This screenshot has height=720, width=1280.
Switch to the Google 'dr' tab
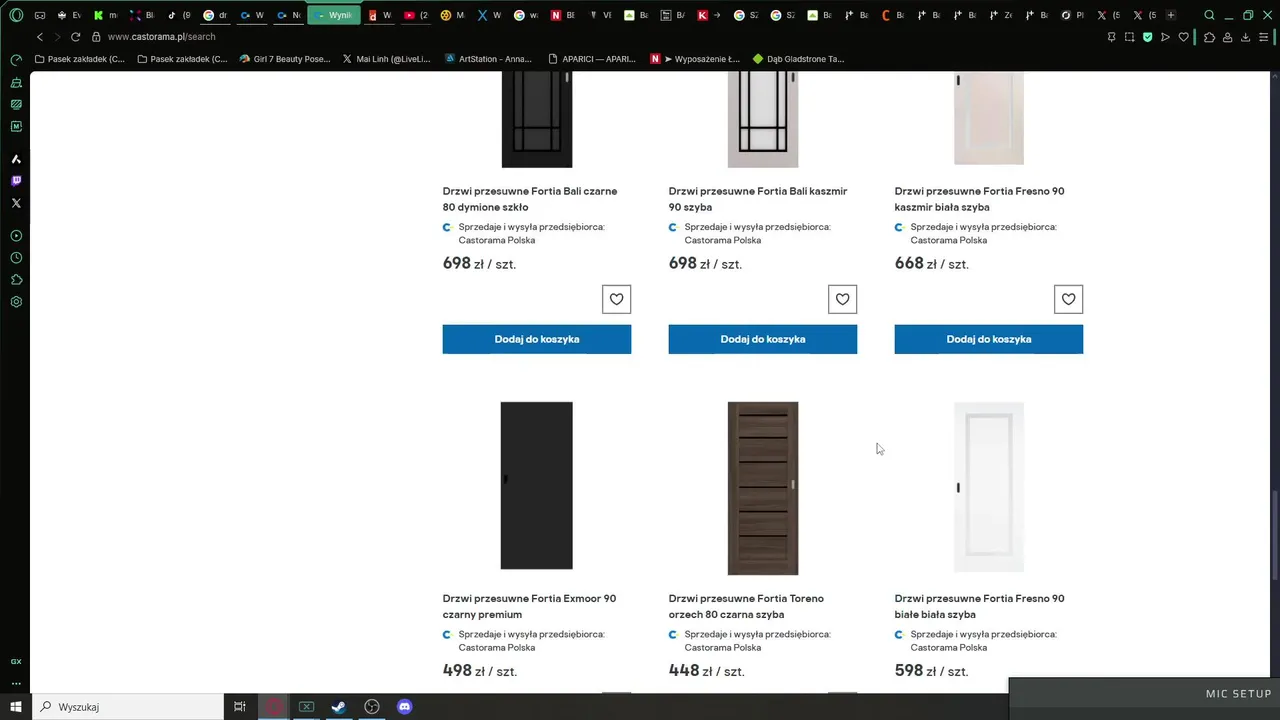[215, 15]
